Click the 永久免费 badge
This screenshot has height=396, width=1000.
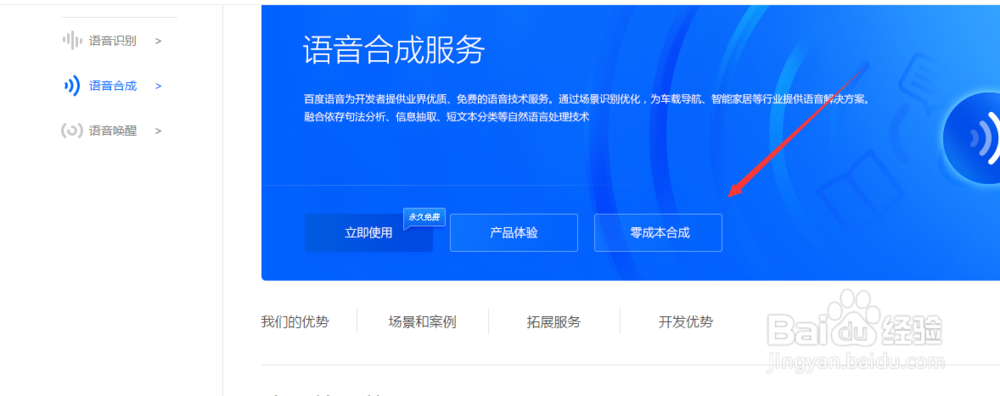pos(424,217)
